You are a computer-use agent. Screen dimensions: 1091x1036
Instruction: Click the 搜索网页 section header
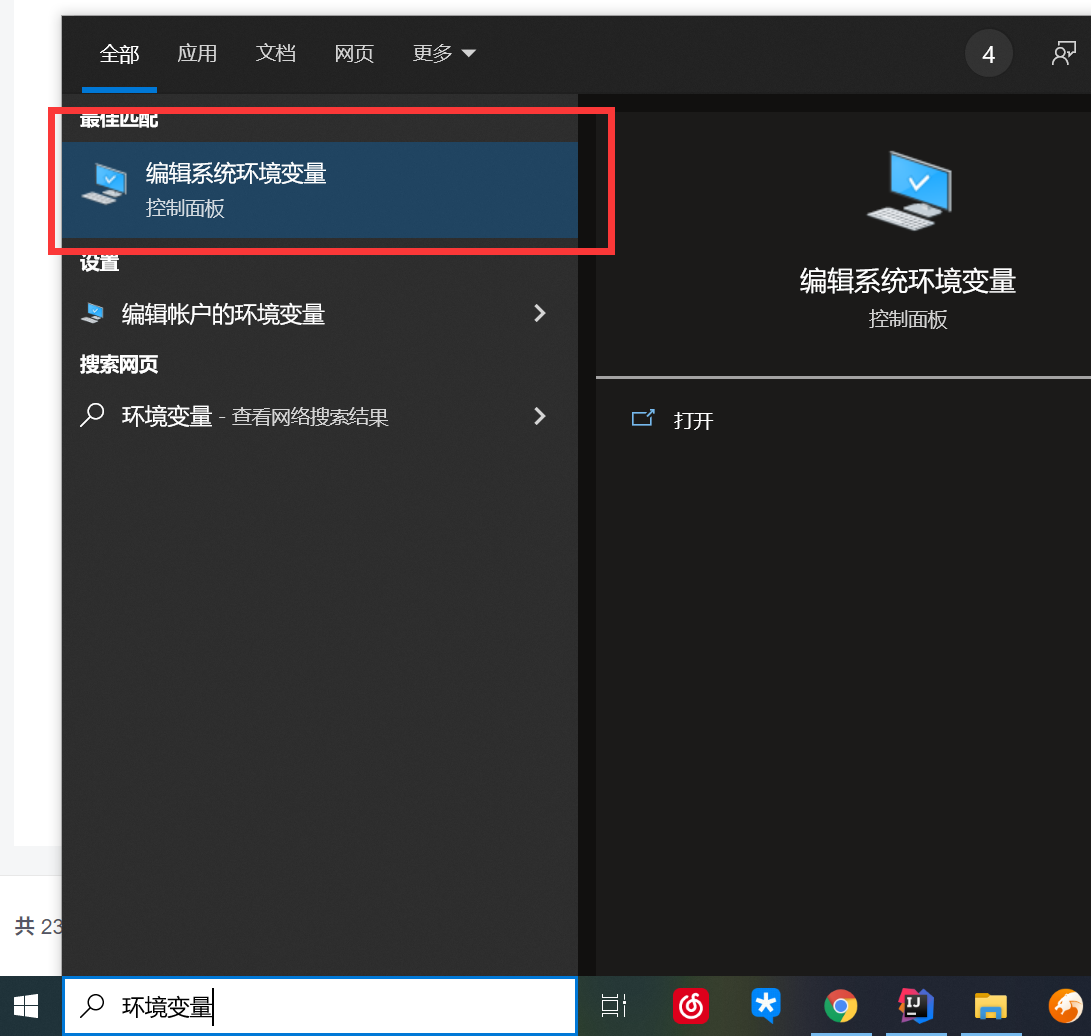[119, 364]
